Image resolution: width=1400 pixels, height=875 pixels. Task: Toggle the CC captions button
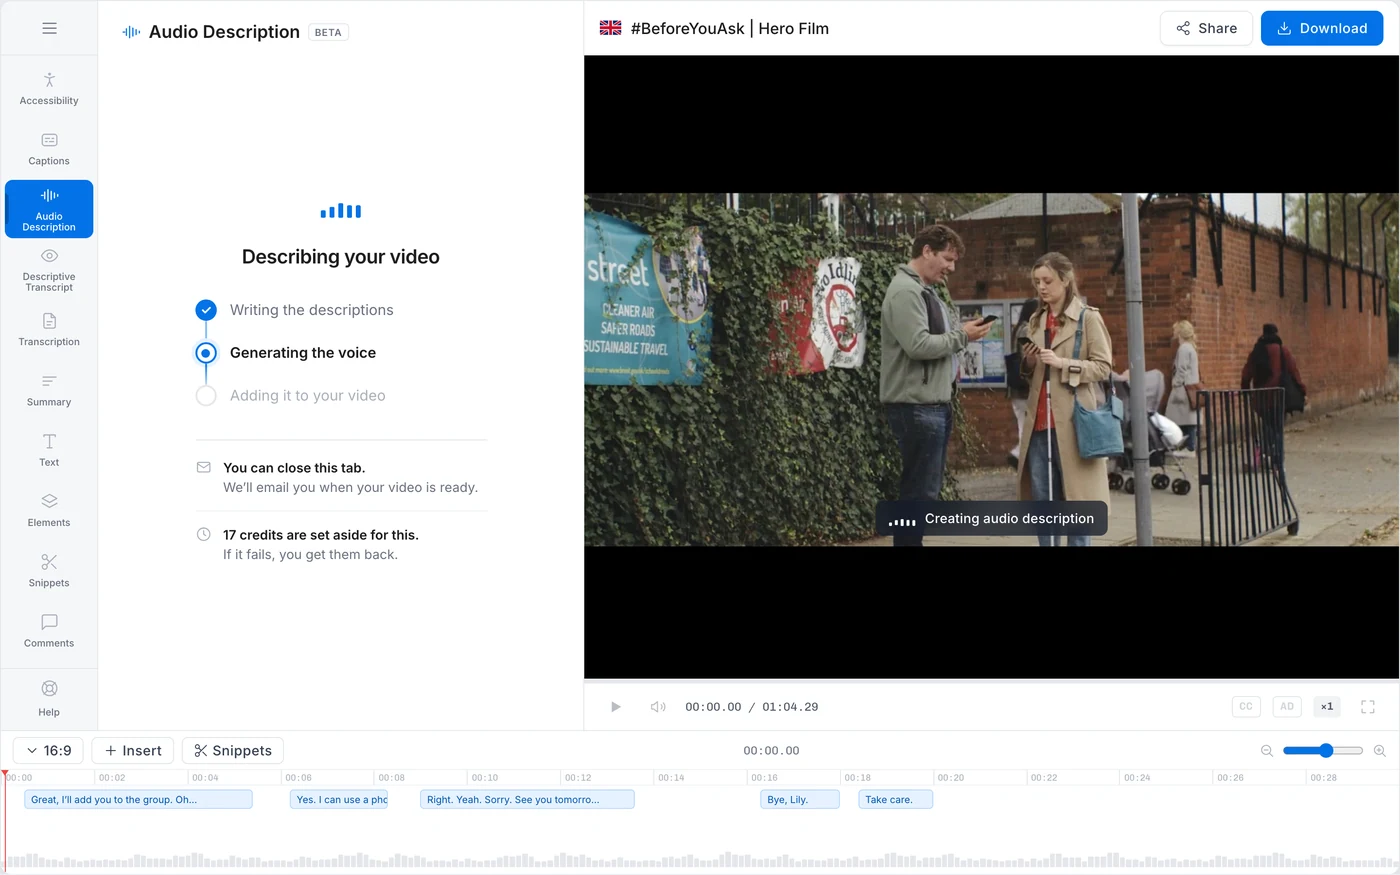pyautogui.click(x=1246, y=706)
